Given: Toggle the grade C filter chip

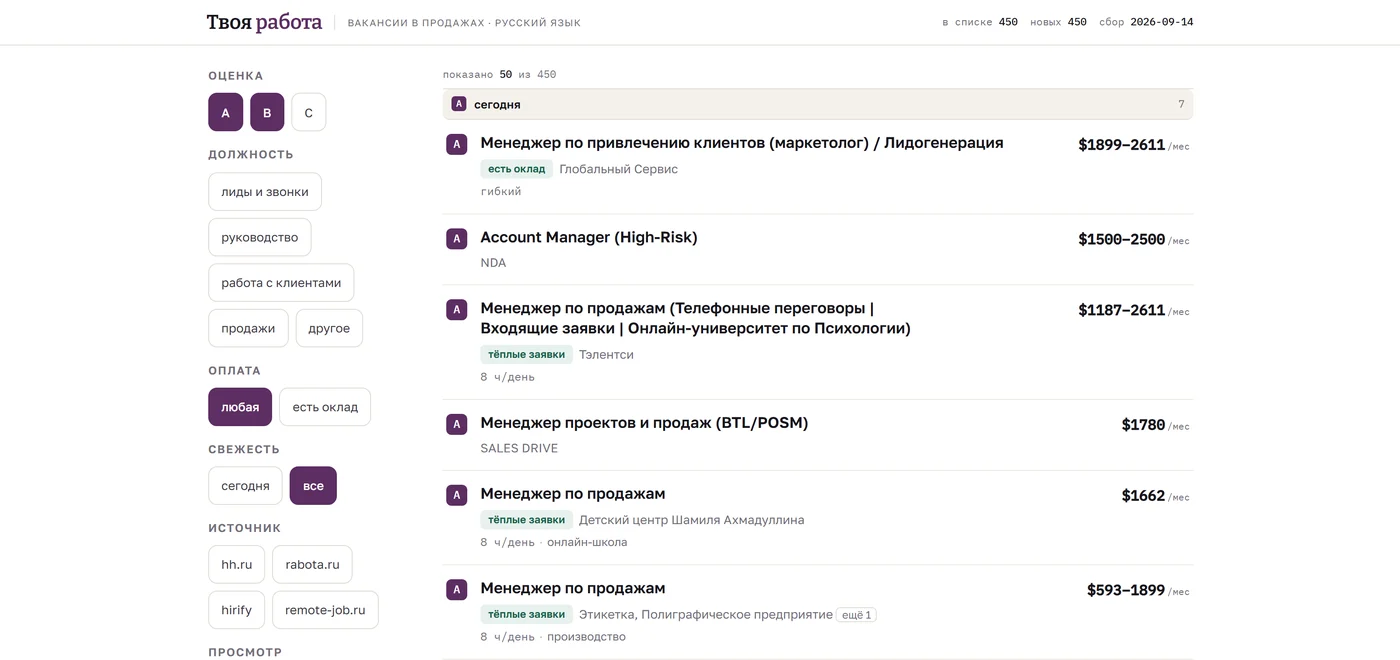Looking at the screenshot, I should 309,112.
